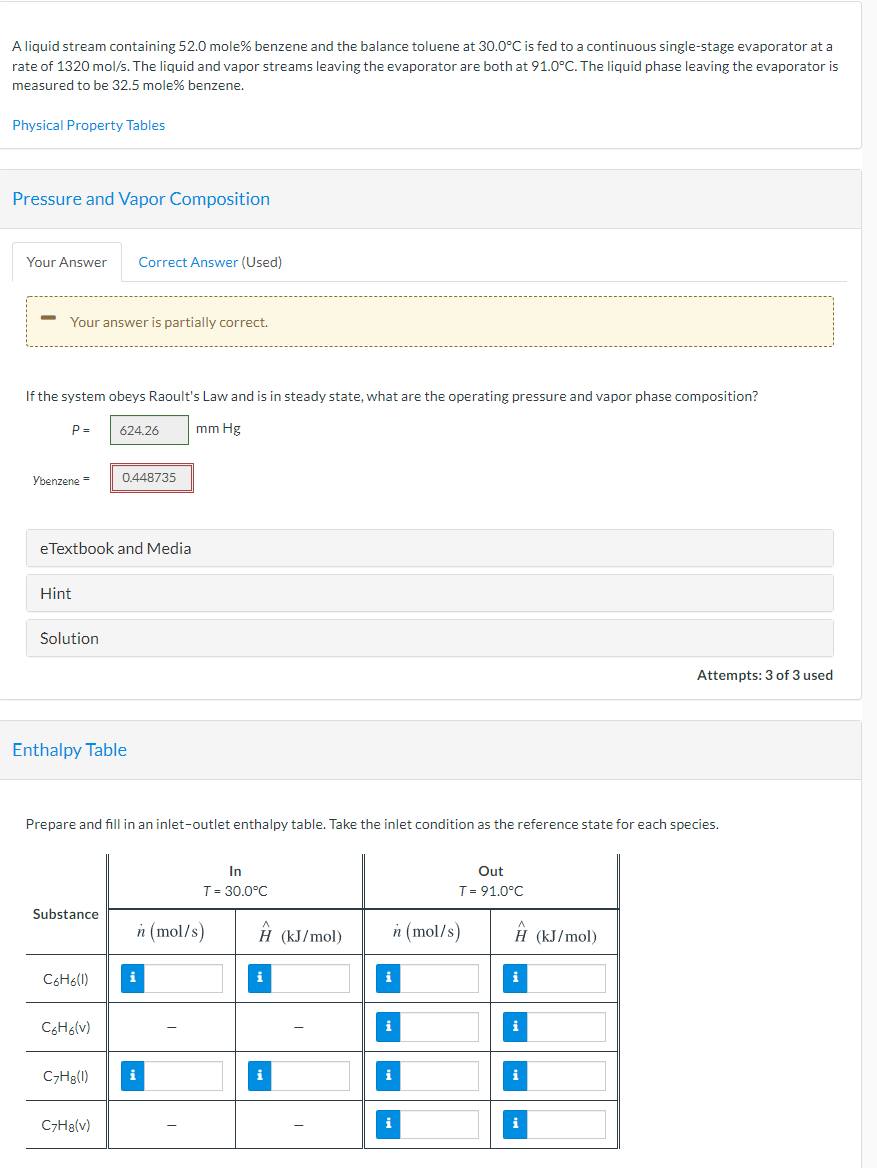This screenshot has height=1168, width=877.
Task: Click info icon for C6H6(v) outlet enthalpy
Action: click(515, 1027)
